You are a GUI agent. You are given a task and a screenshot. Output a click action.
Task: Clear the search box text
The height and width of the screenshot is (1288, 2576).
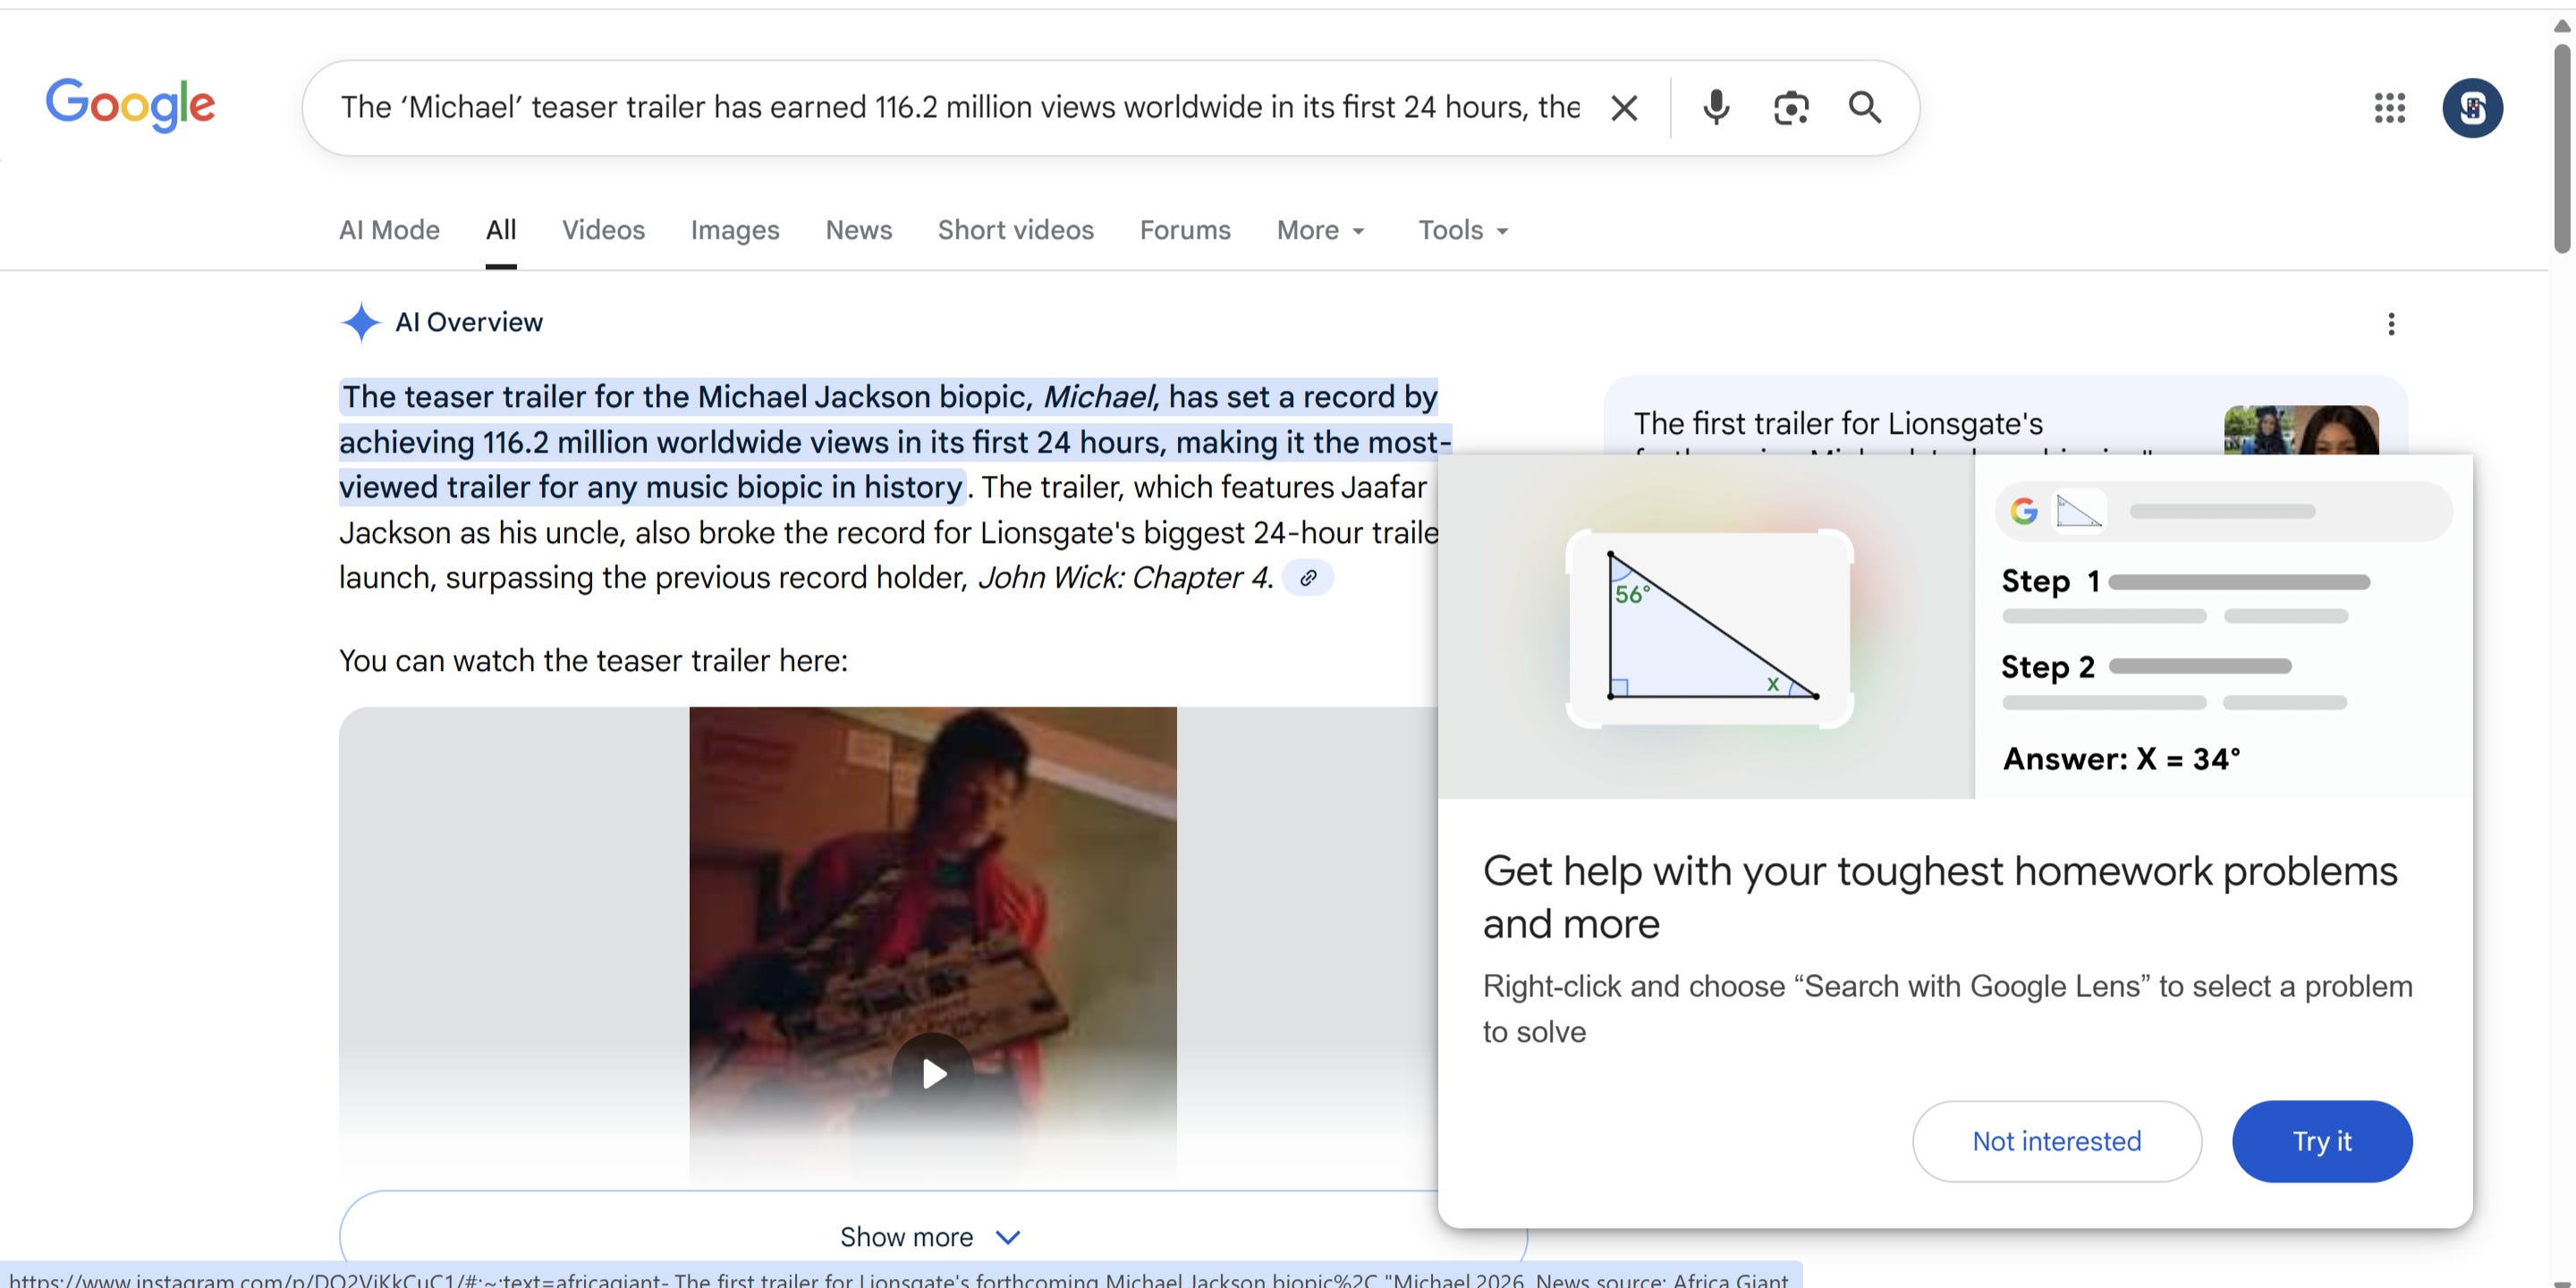[x=1624, y=108]
